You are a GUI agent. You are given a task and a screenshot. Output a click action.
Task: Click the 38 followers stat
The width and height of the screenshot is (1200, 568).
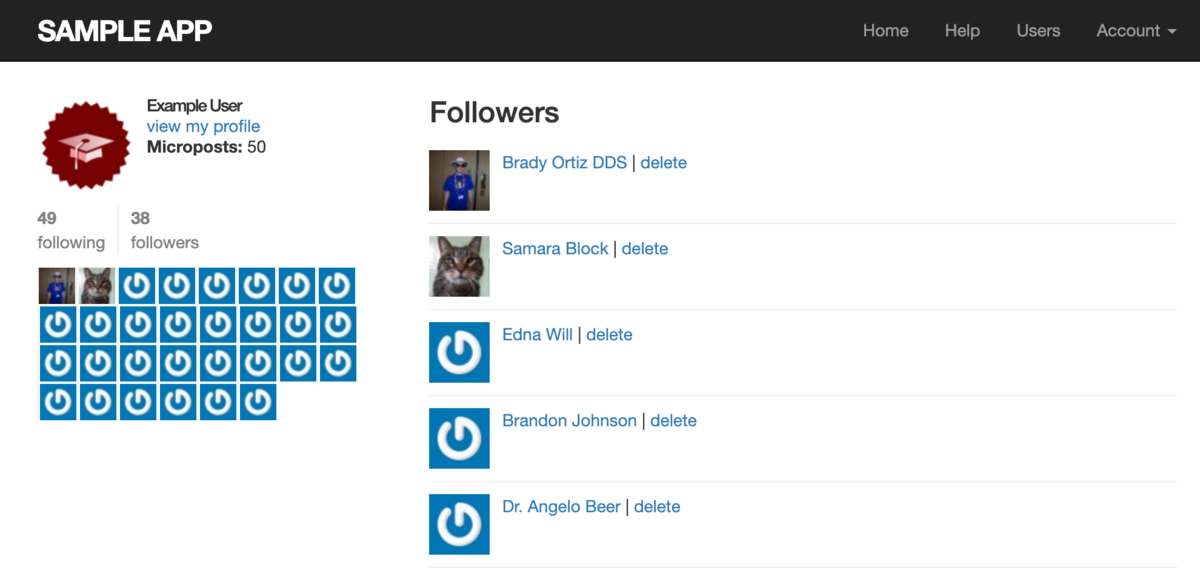164,230
